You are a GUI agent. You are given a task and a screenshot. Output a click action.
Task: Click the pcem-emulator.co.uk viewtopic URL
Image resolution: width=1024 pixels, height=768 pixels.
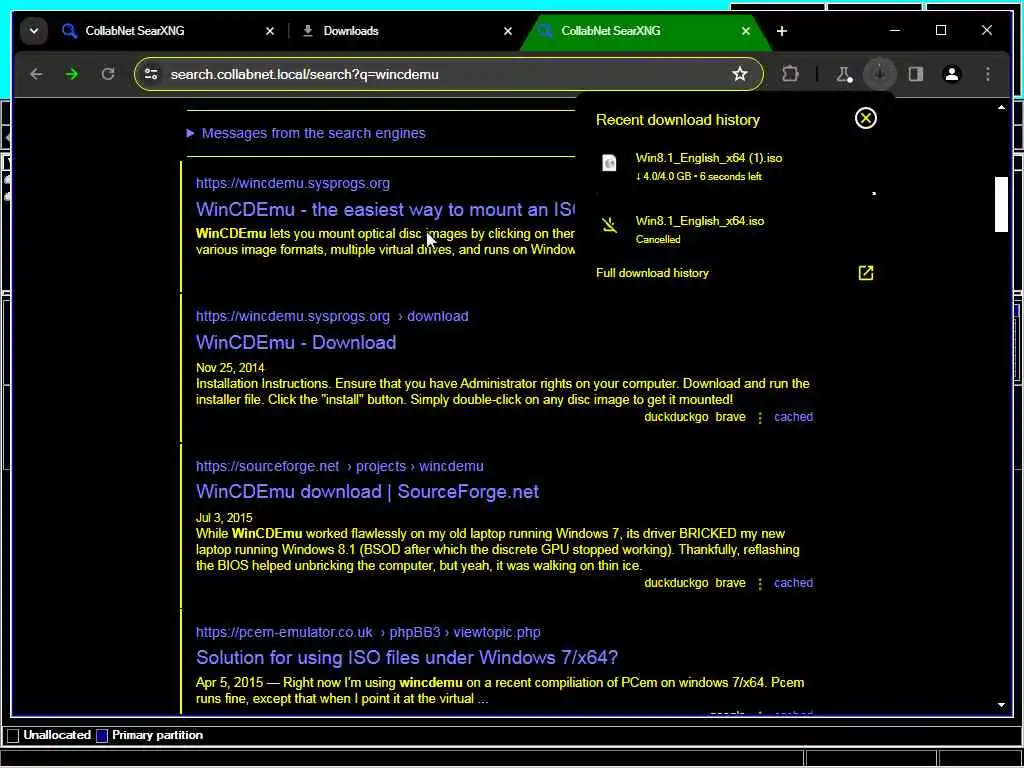point(368,632)
